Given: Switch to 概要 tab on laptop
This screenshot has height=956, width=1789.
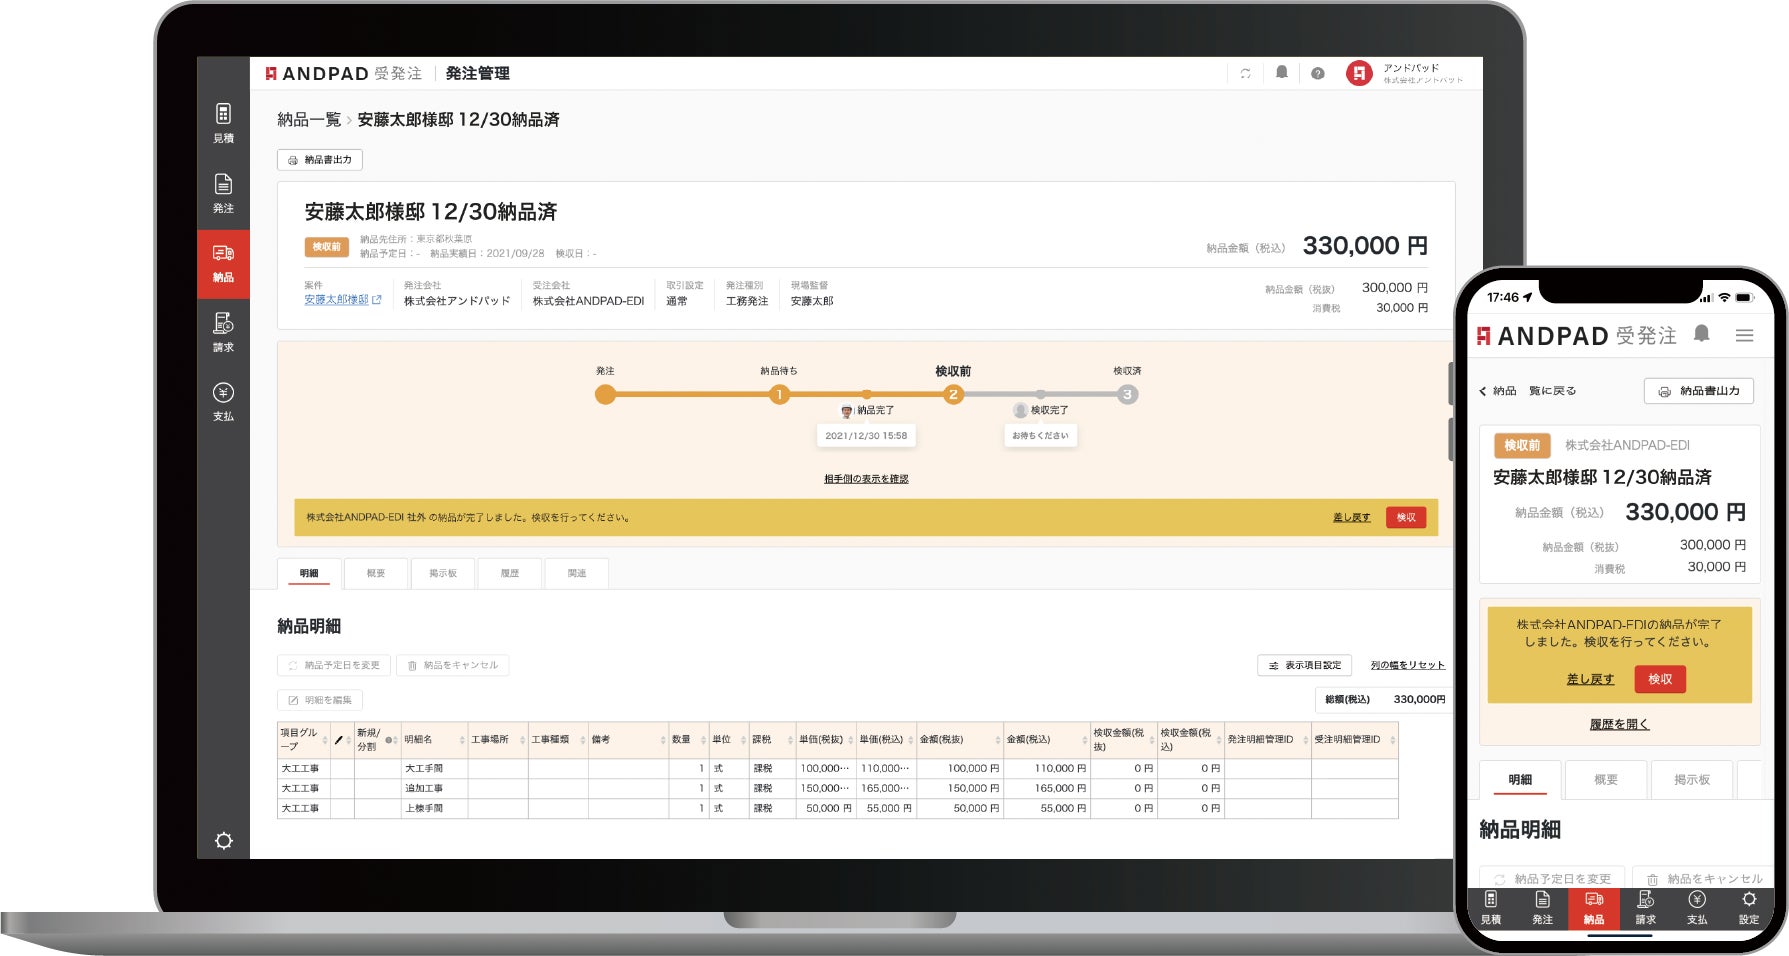Looking at the screenshot, I should point(376,573).
